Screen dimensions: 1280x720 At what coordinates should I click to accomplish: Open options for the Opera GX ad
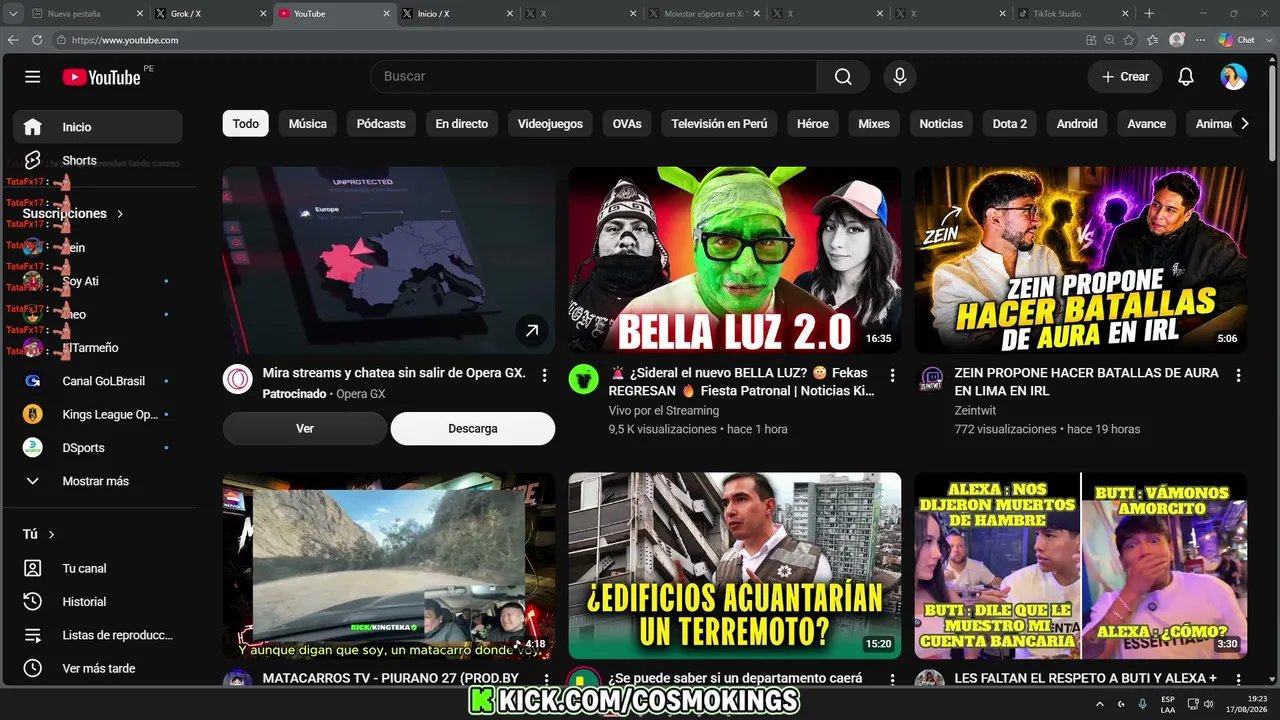[544, 375]
